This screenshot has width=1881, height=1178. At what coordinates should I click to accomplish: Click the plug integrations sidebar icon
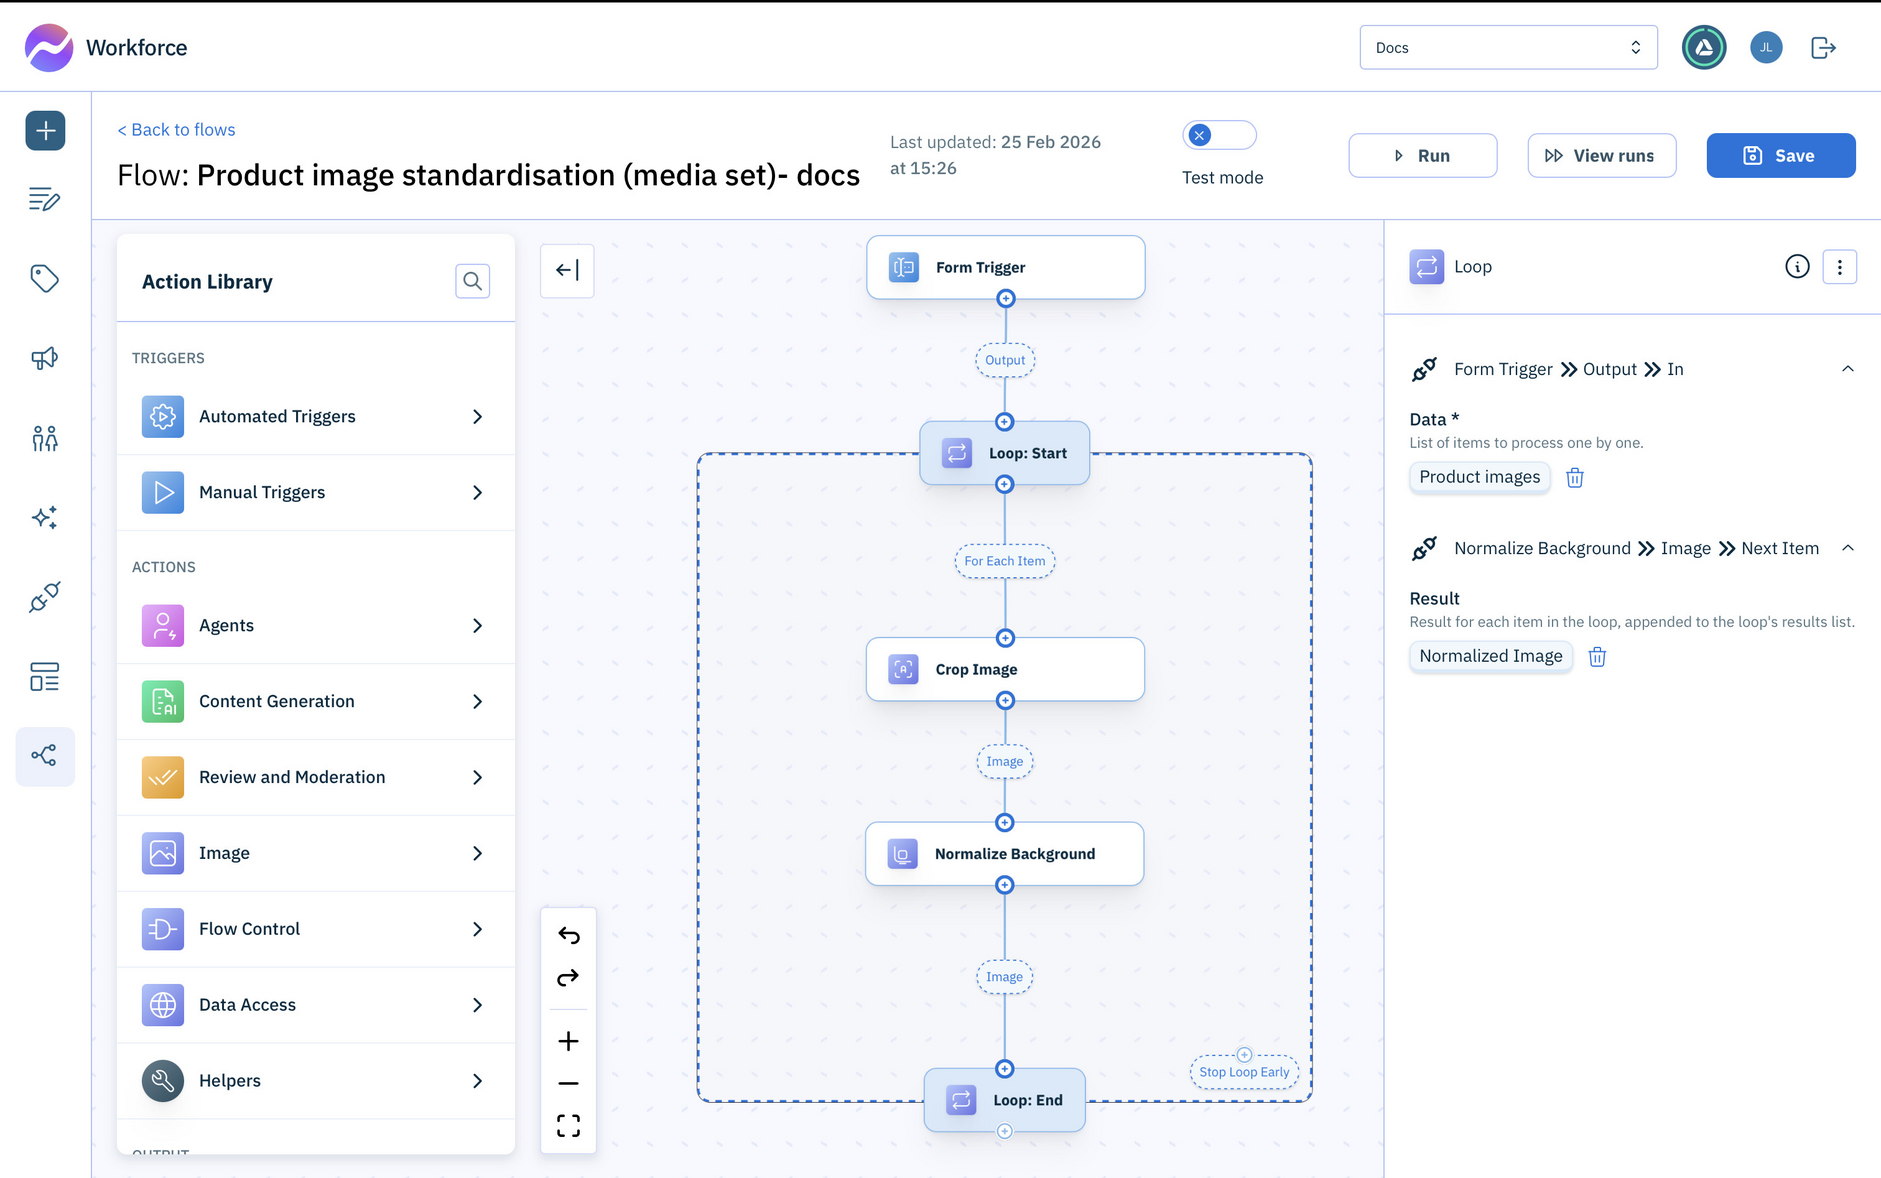45,597
